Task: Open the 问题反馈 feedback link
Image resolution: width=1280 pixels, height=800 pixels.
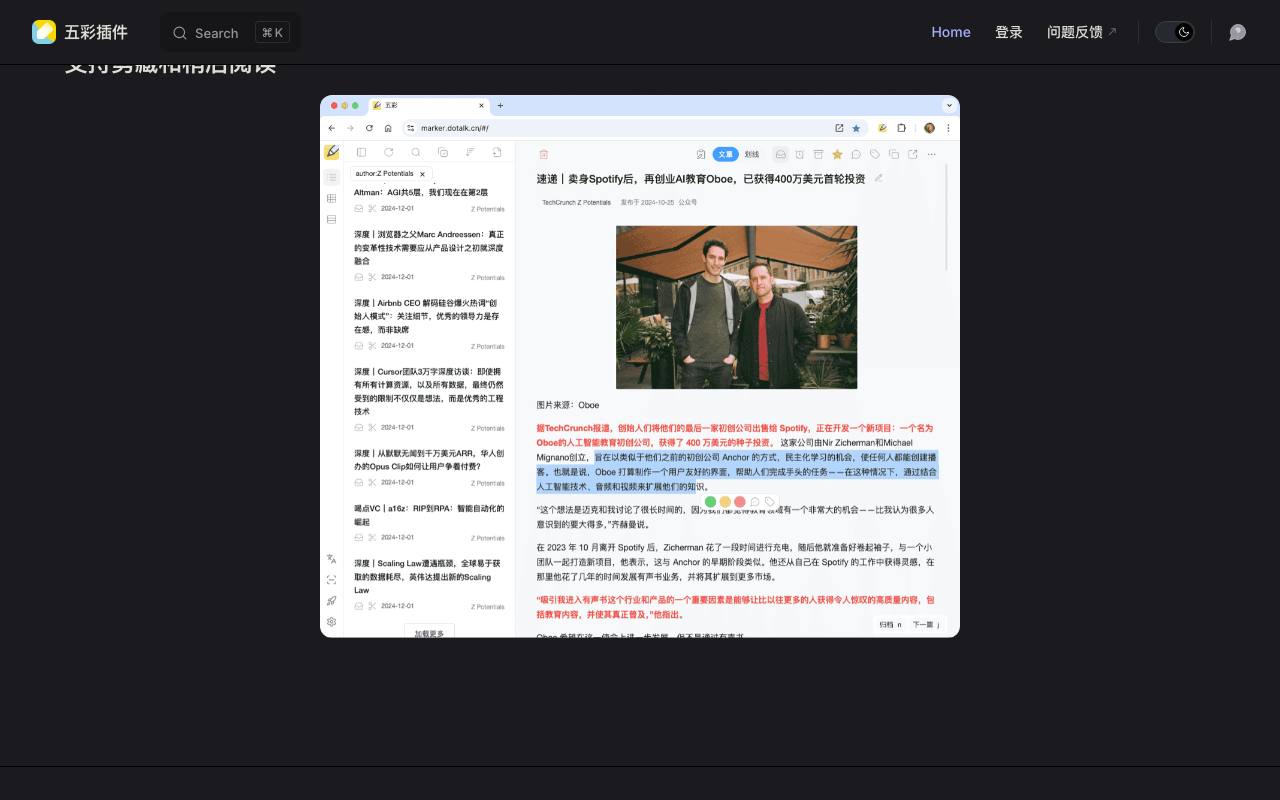Action: [x=1082, y=32]
